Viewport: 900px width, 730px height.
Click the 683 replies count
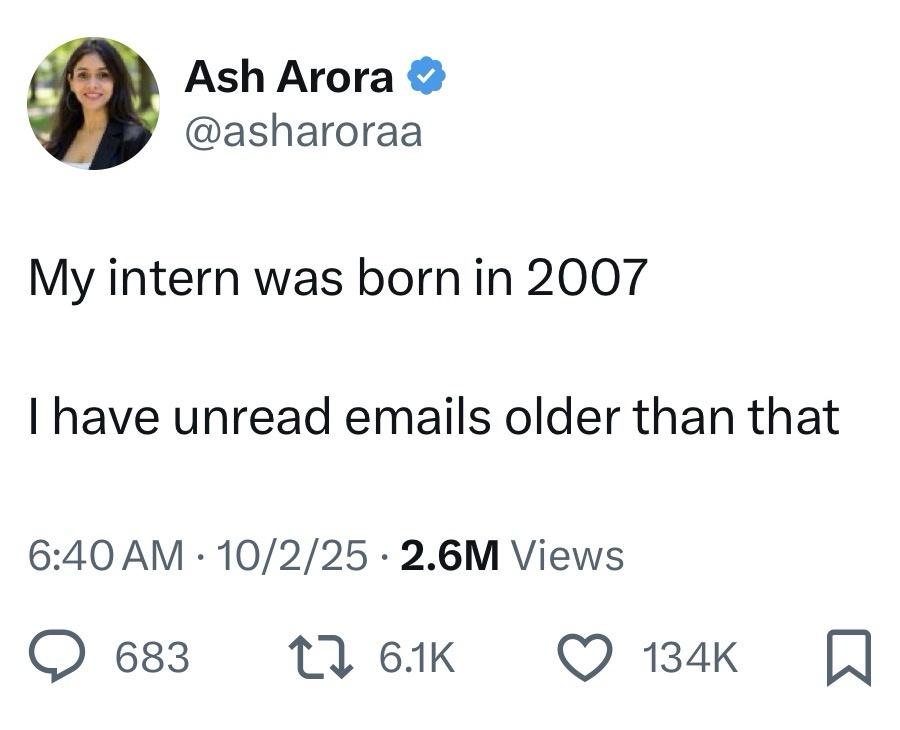(x=152, y=657)
